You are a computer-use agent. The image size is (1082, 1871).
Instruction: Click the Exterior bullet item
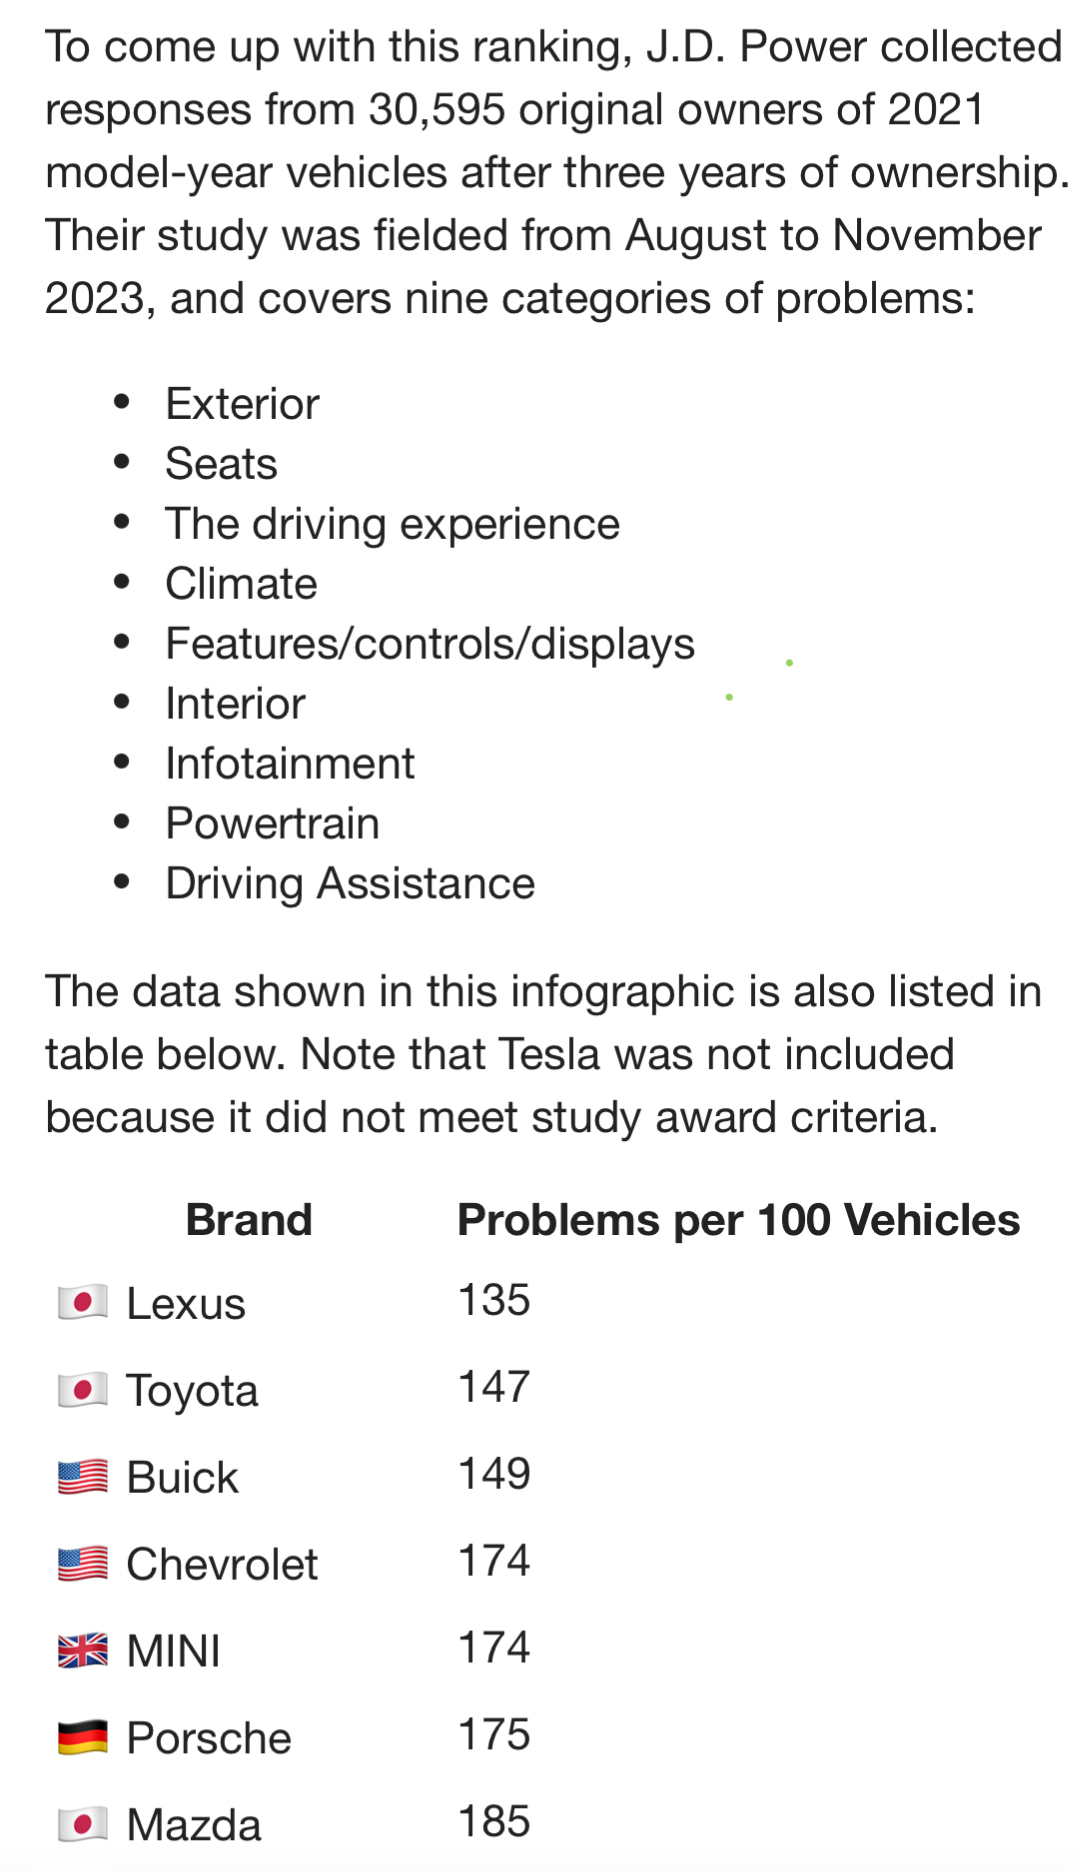point(242,404)
